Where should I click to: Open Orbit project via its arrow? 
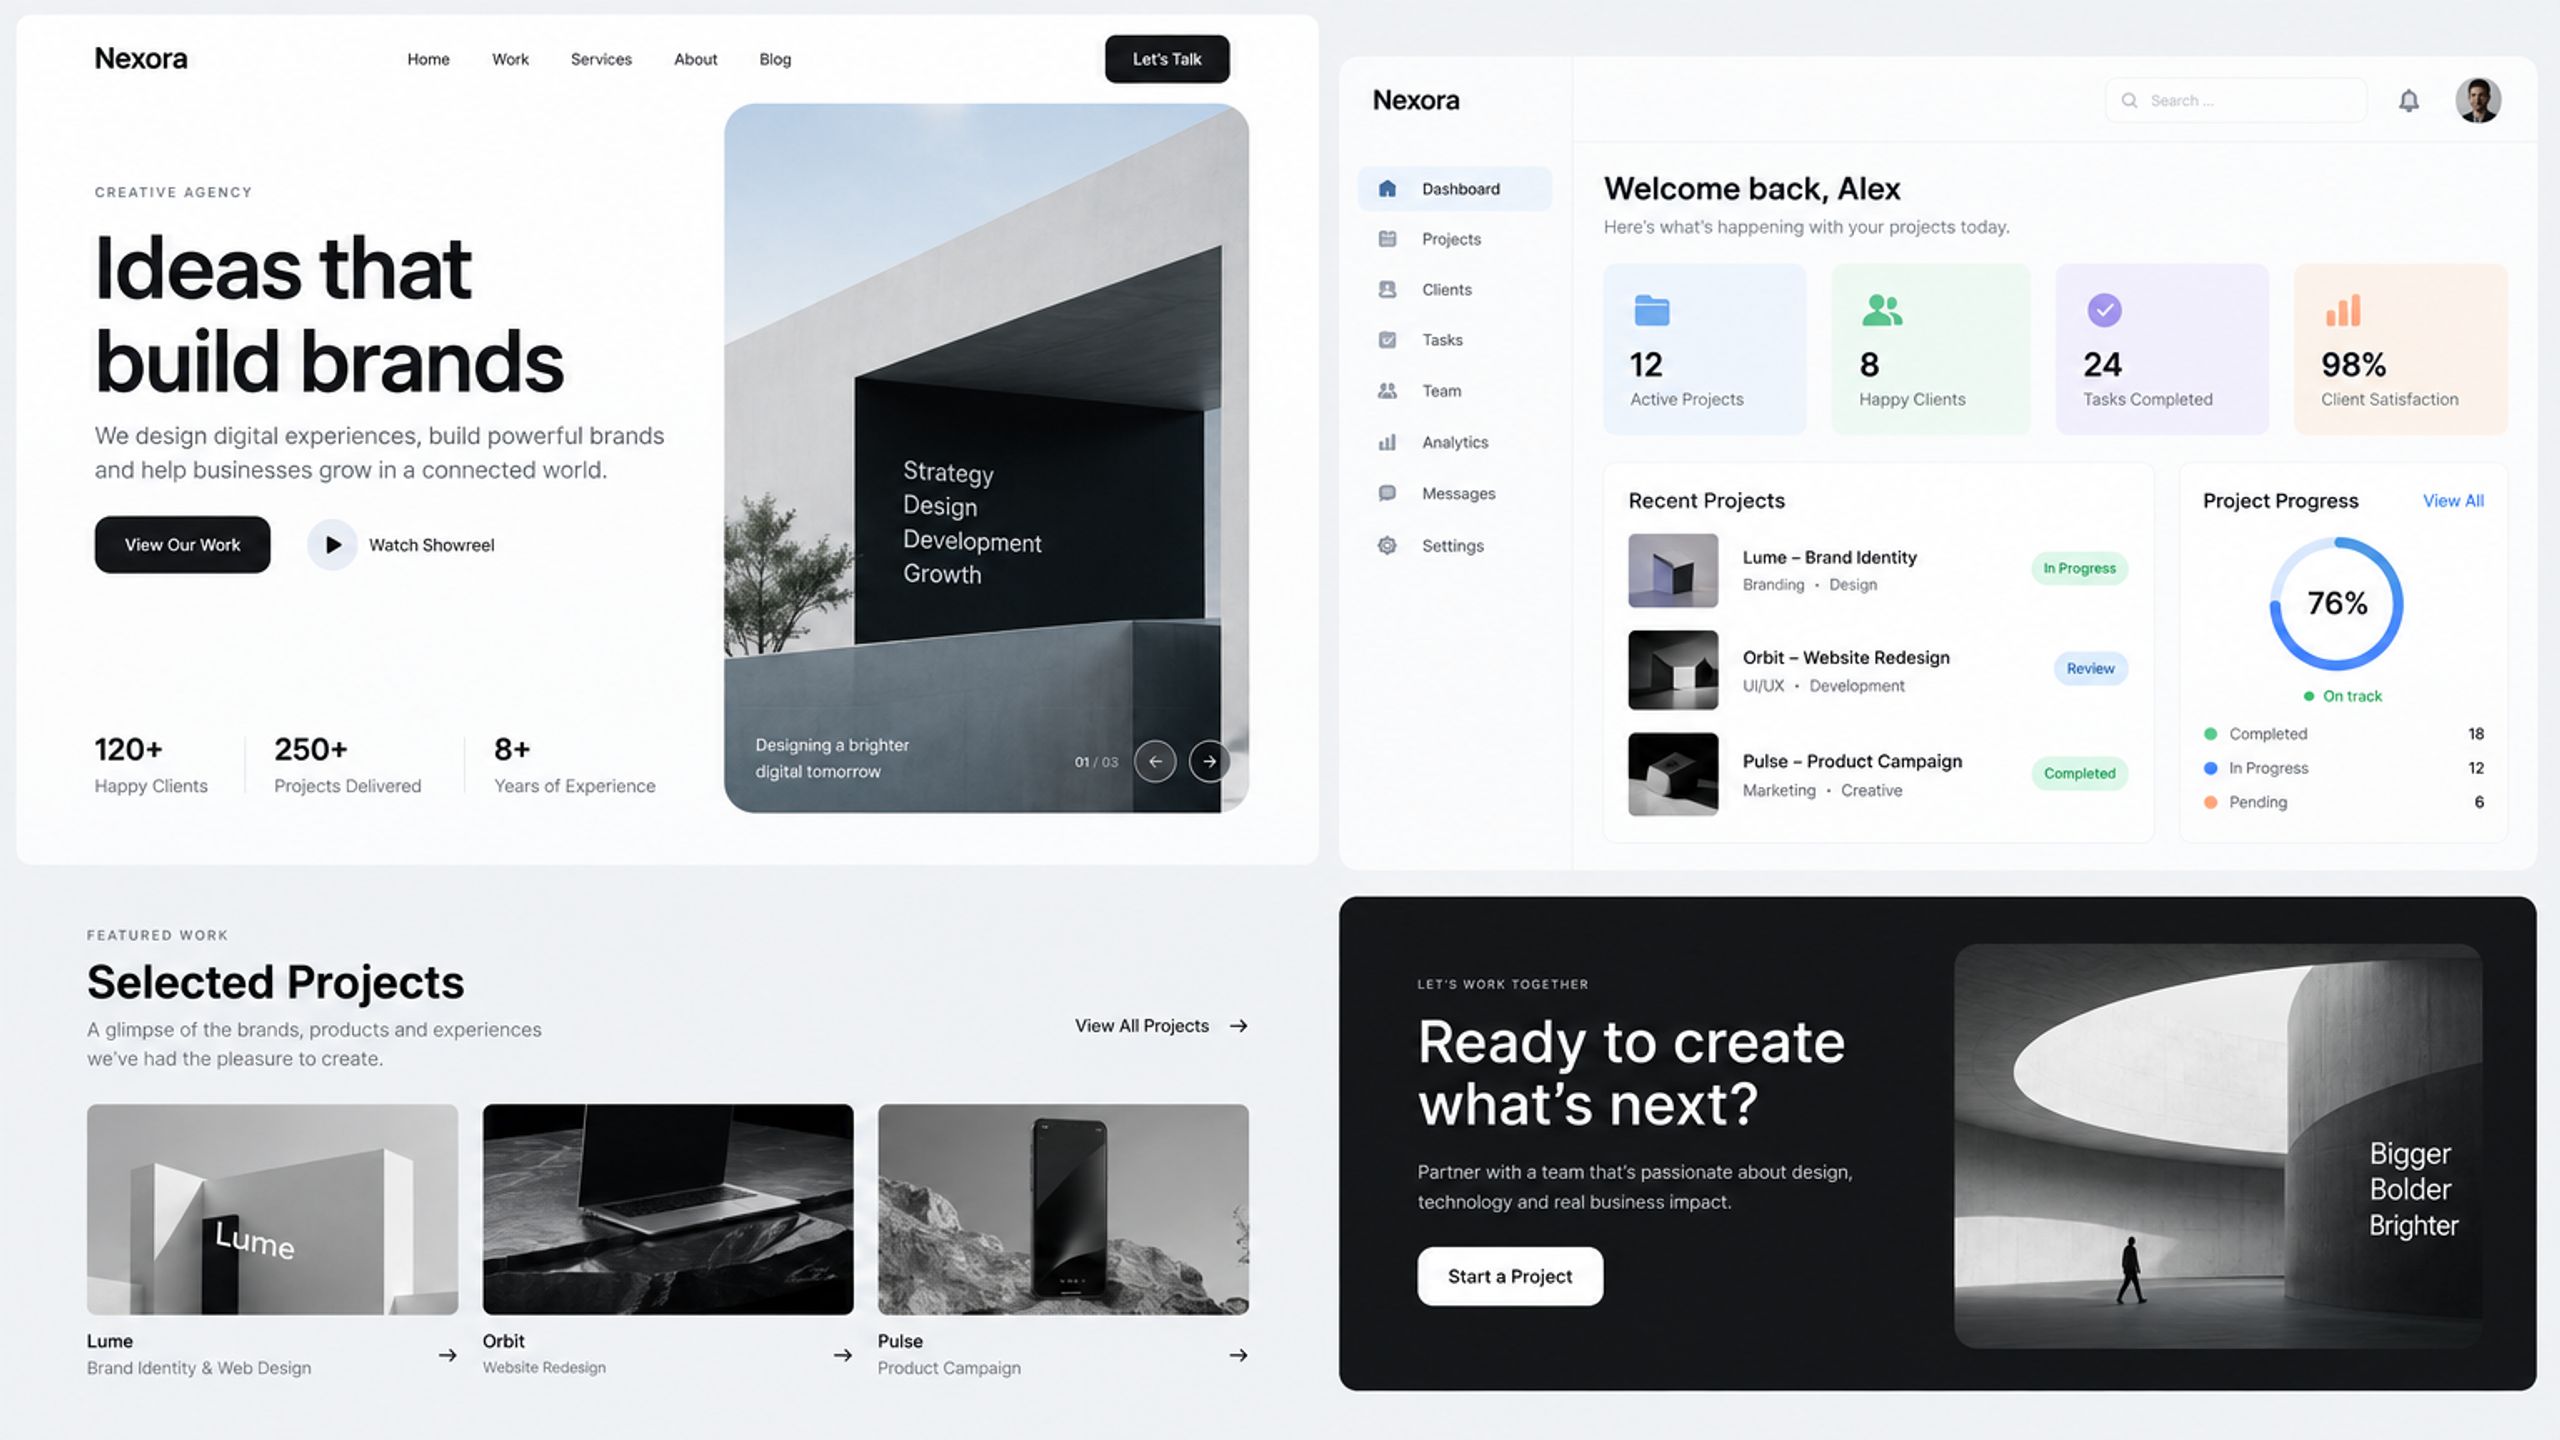point(843,1355)
